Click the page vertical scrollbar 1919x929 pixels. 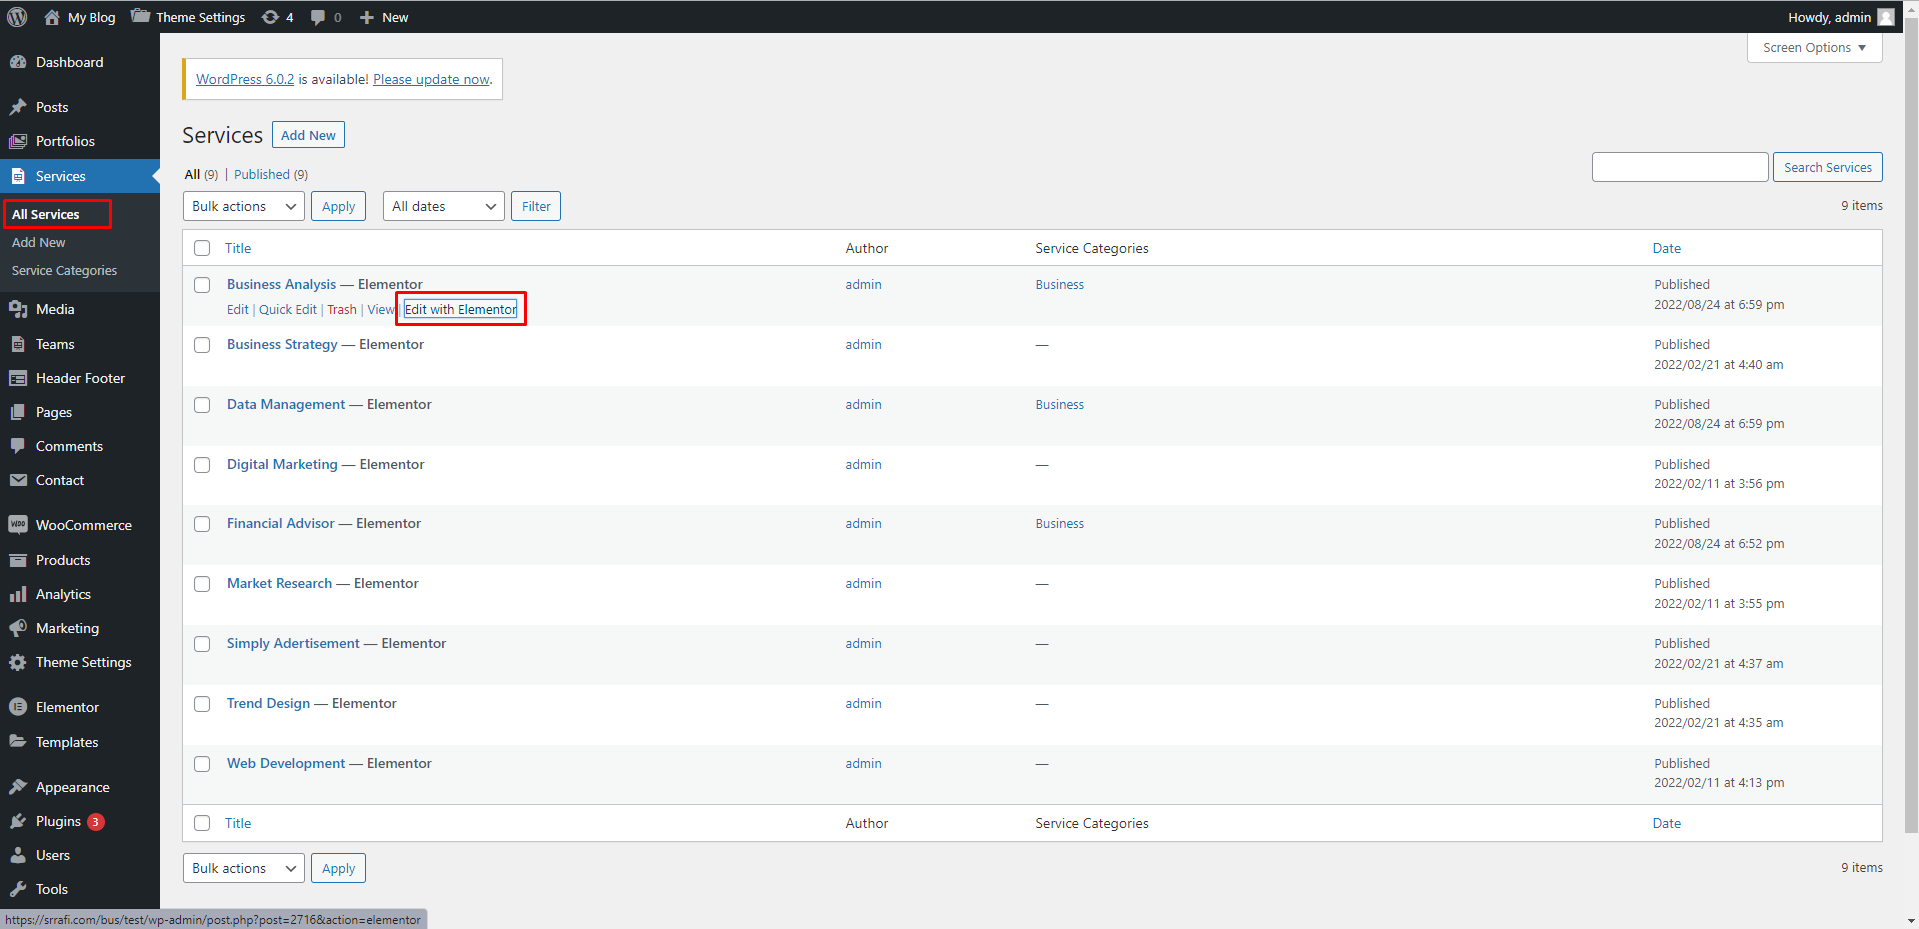click(x=1911, y=425)
